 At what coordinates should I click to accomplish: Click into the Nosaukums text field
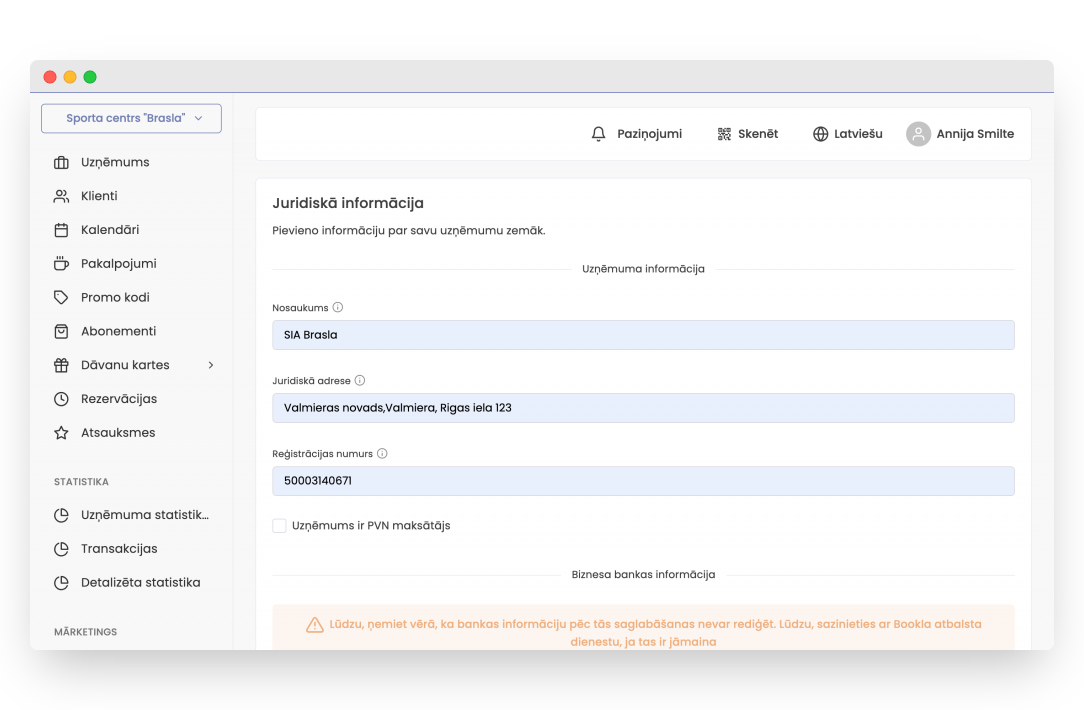643,335
